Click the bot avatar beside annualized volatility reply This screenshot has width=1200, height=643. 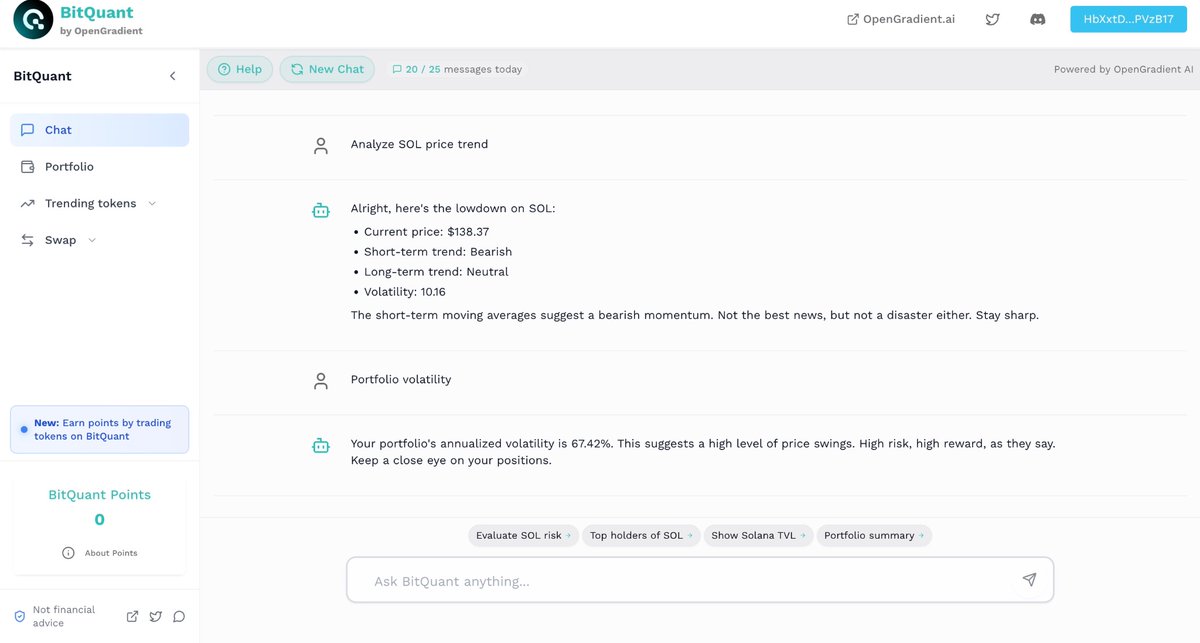321,445
